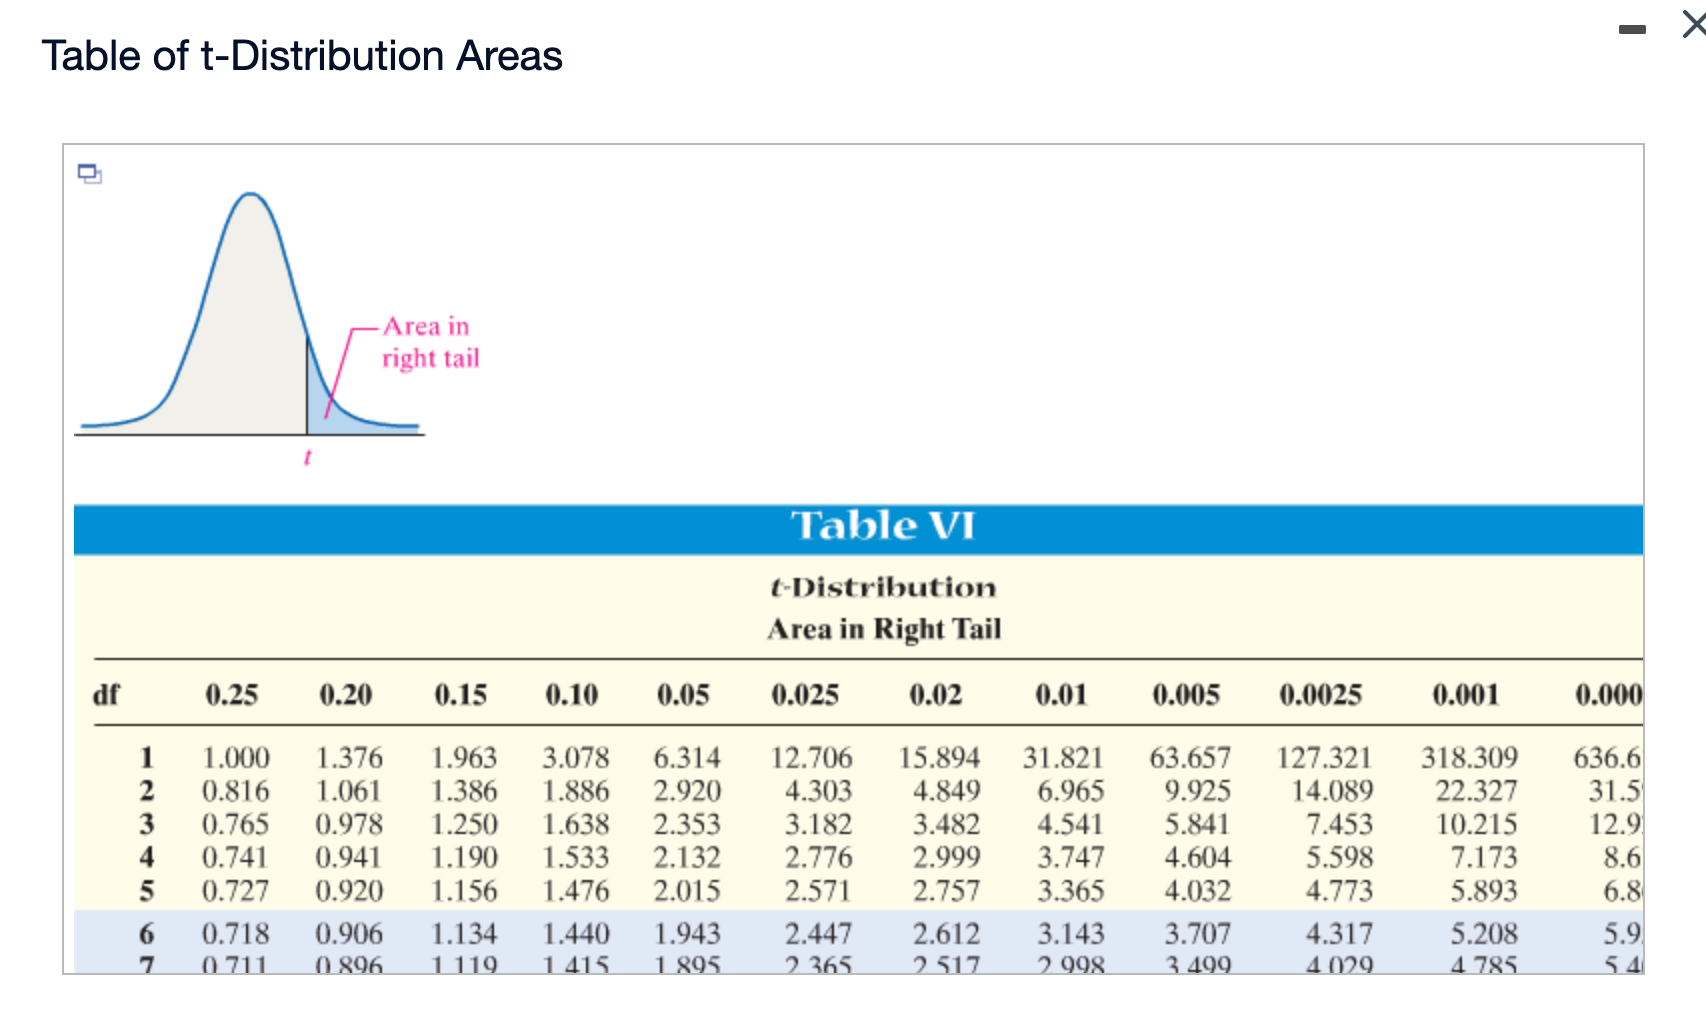Select the 0.0025 column header
The image size is (1706, 1022).
[1321, 695]
